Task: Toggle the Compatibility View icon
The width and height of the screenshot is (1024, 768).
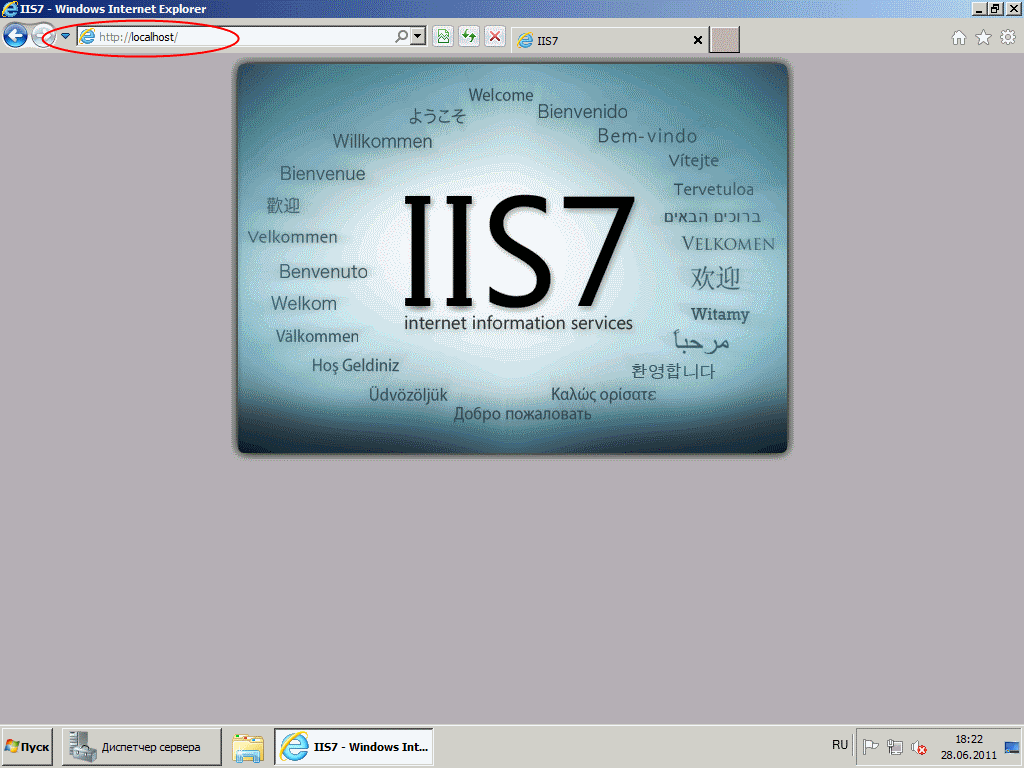Action: pyautogui.click(x=443, y=37)
